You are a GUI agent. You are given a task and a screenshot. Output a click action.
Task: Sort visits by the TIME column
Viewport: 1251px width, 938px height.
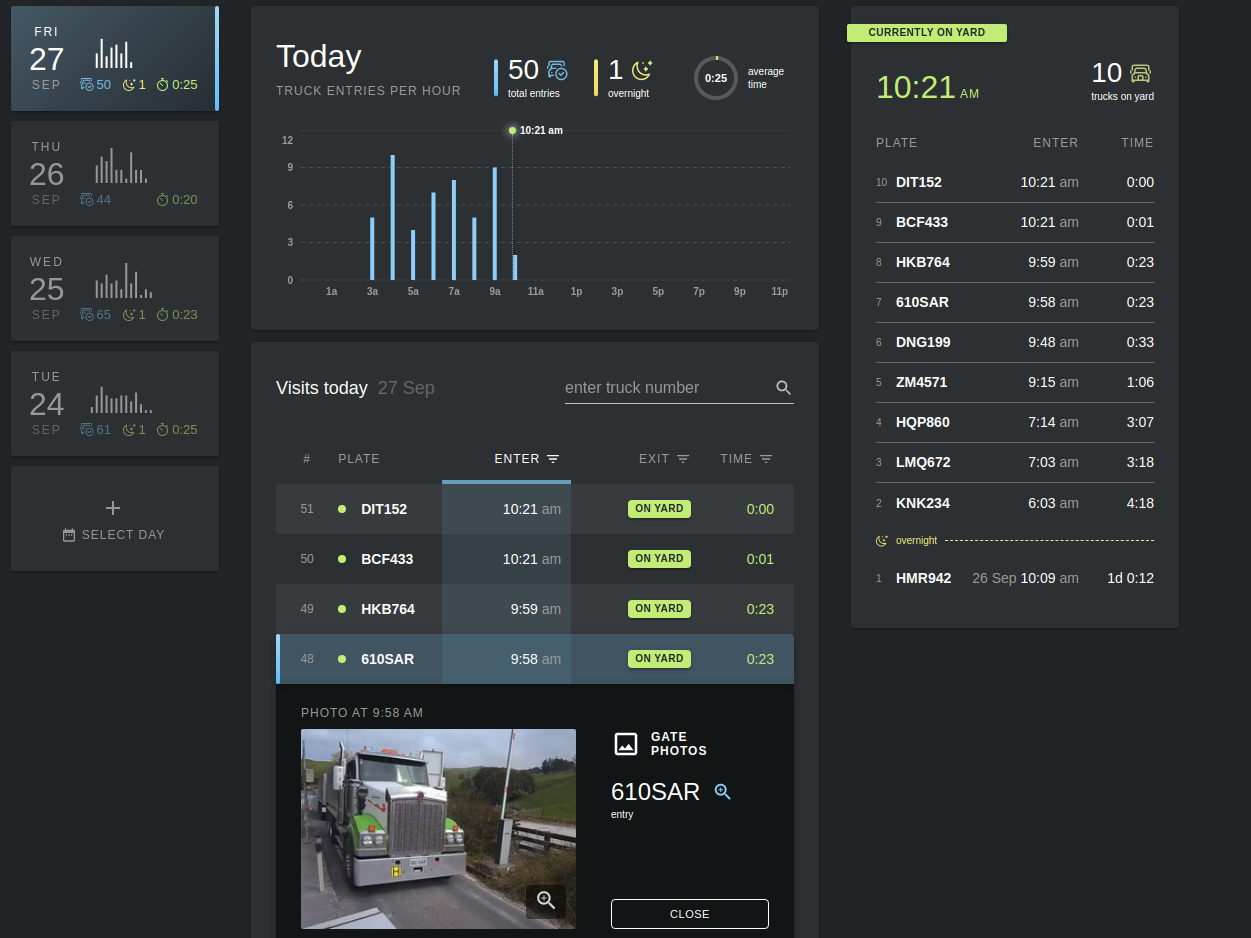[746, 459]
